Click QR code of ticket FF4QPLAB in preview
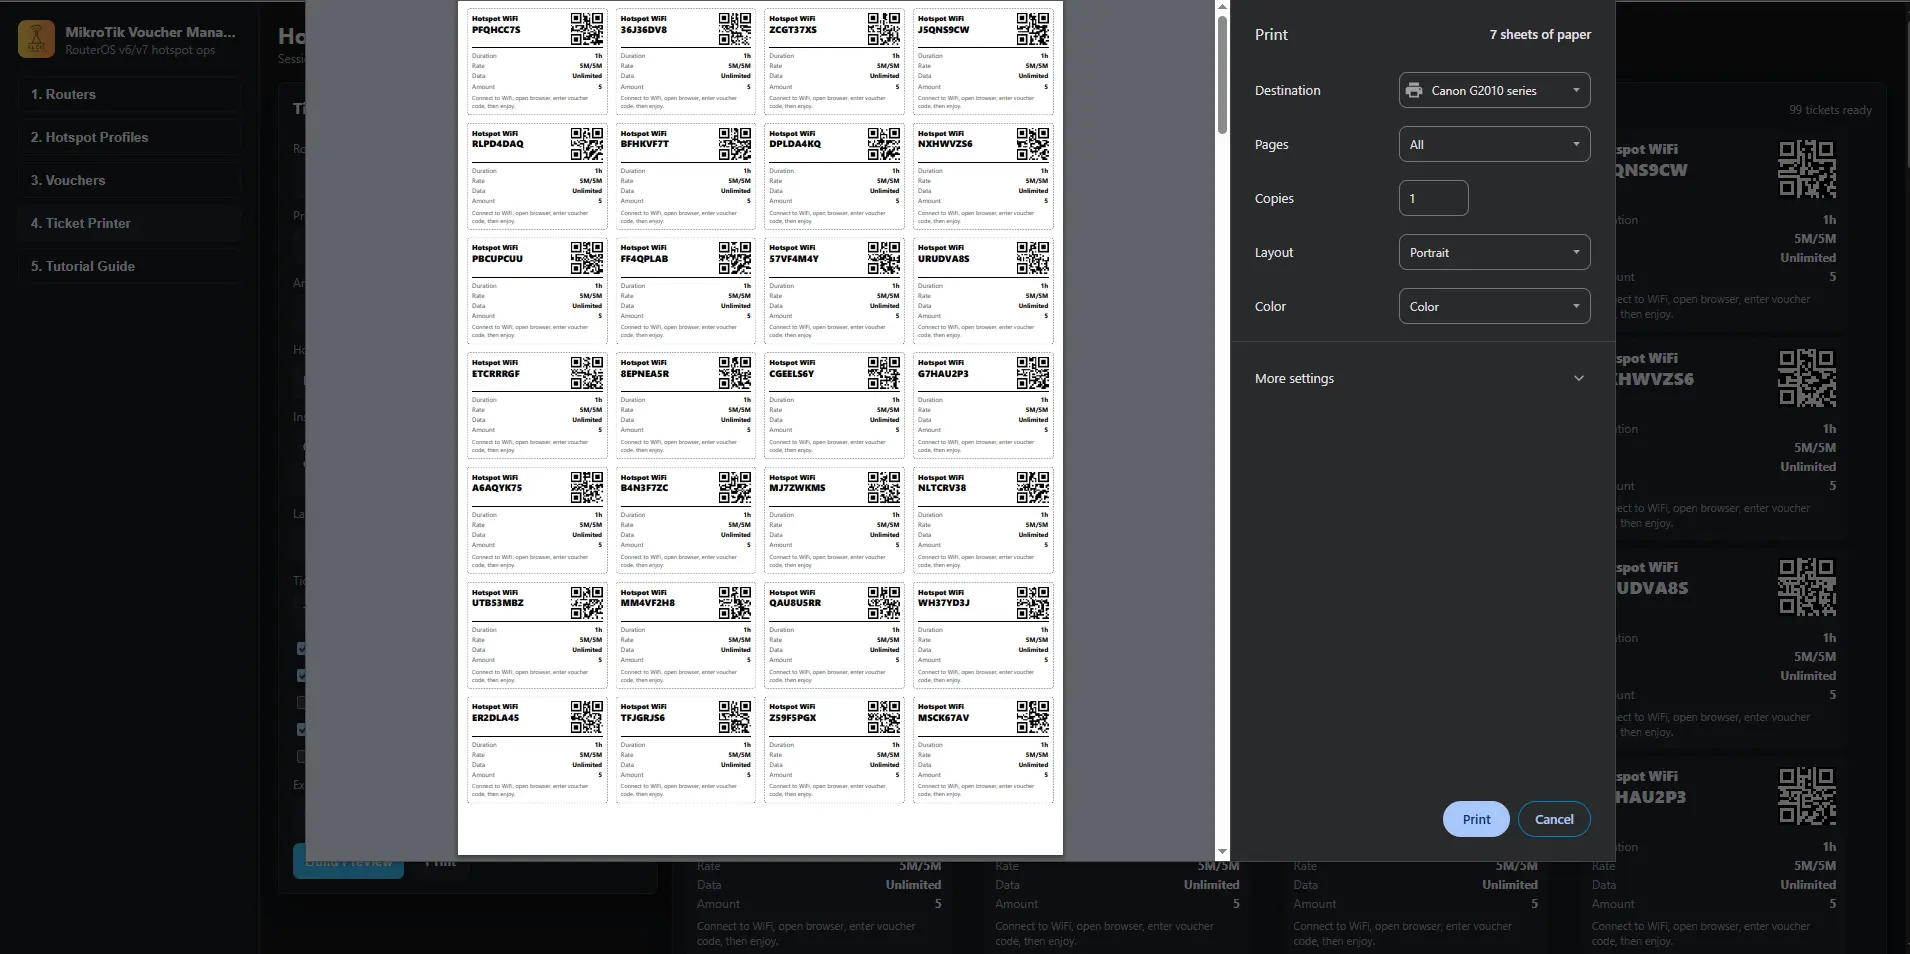This screenshot has width=1910, height=954. [x=735, y=258]
